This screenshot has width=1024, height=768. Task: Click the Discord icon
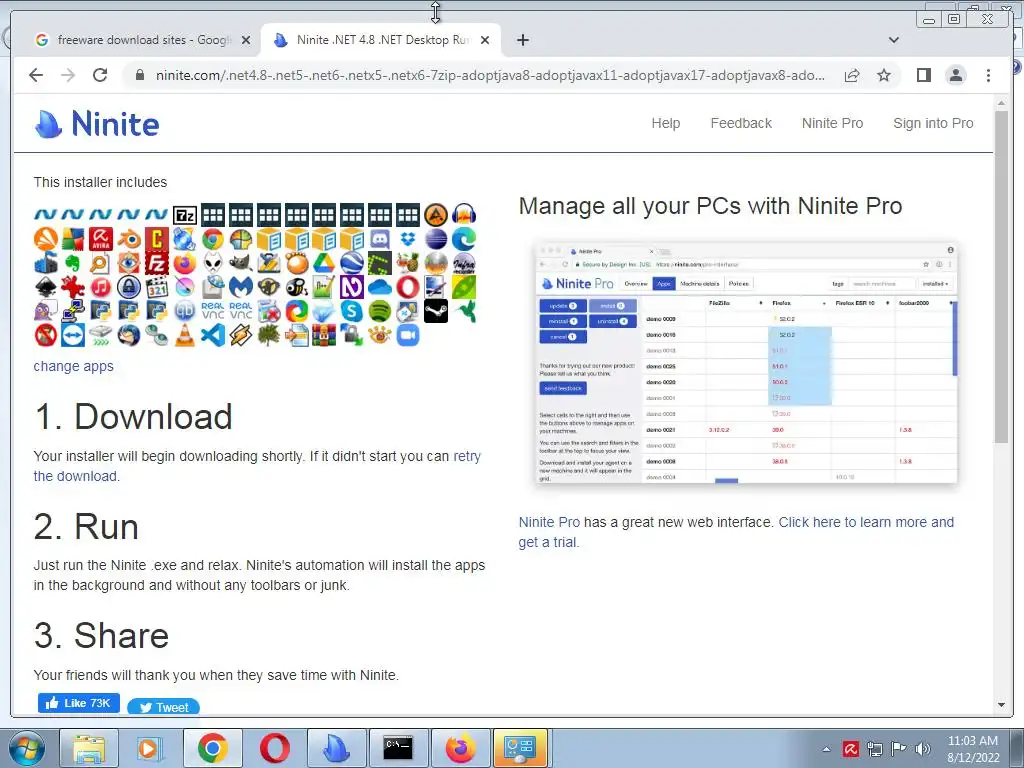tap(380, 240)
